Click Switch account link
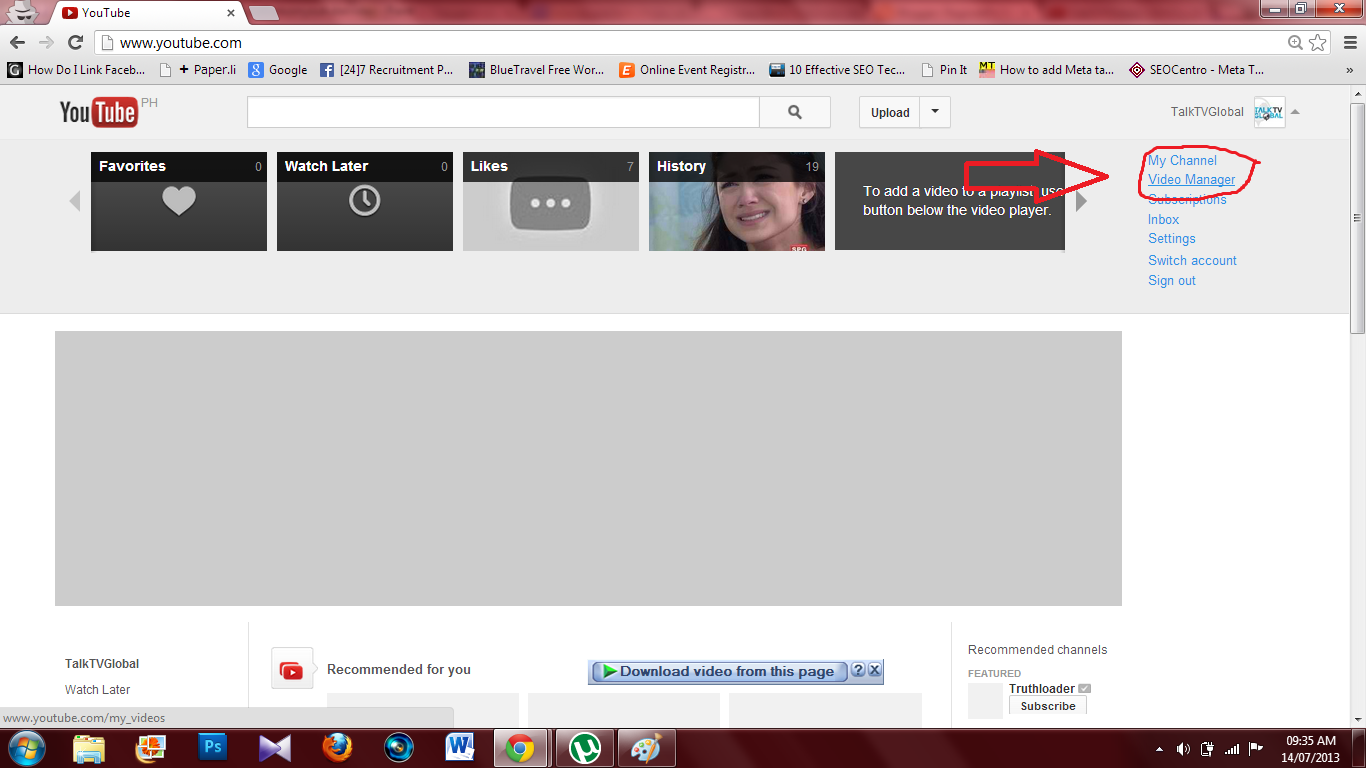Viewport: 1366px width, 768px height. tap(1192, 260)
